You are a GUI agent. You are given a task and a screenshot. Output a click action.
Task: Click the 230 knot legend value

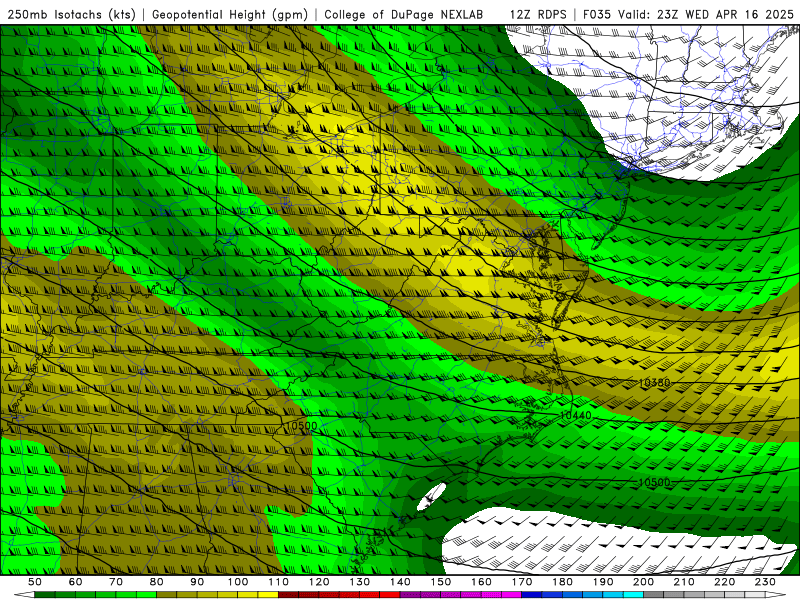[x=765, y=582]
